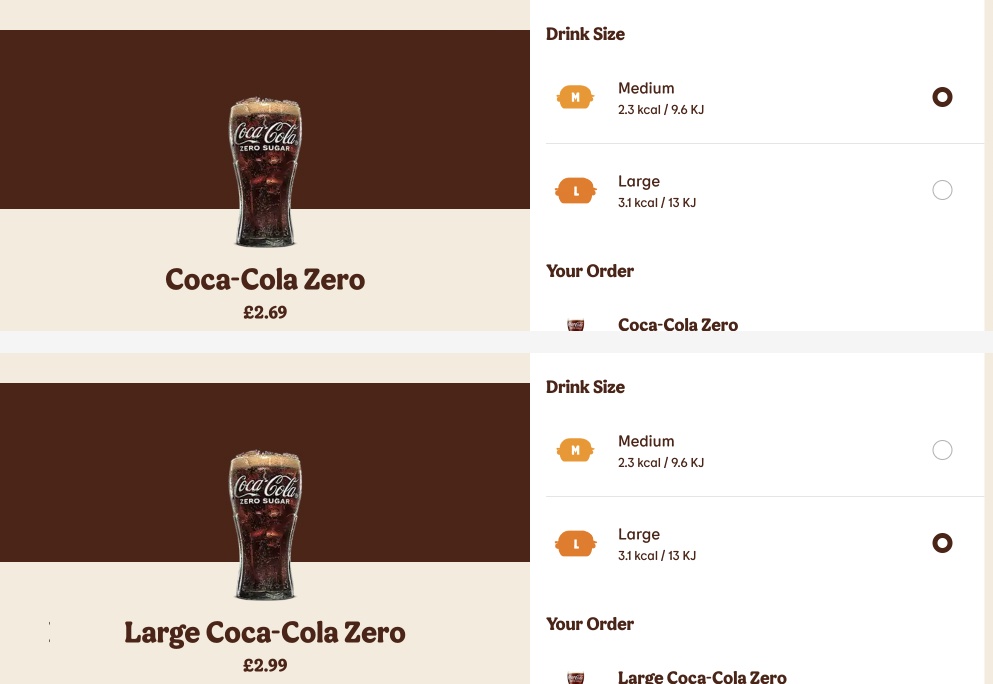Click the Drink Size heading above the selected Medium option
The height and width of the screenshot is (684, 993).
click(585, 34)
